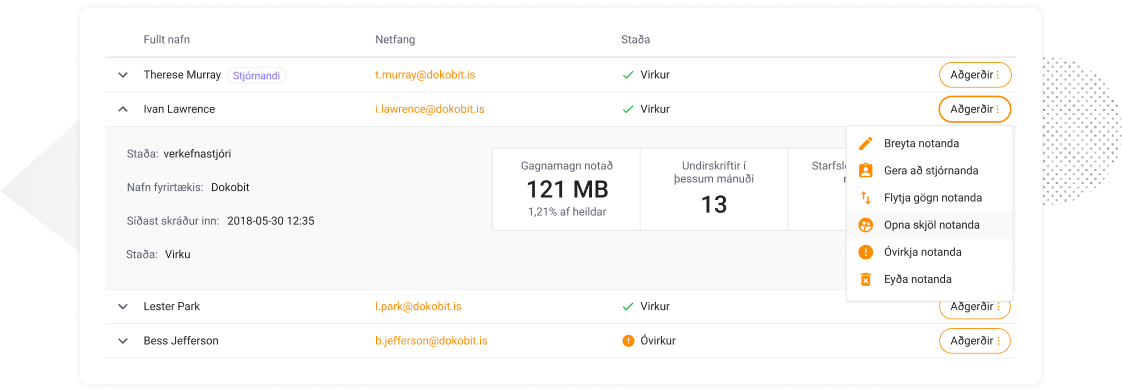Image resolution: width=1122 pixels, height=392 pixels.
Task: Open the b.jefferson@dokobit.is email link
Action: coord(431,340)
